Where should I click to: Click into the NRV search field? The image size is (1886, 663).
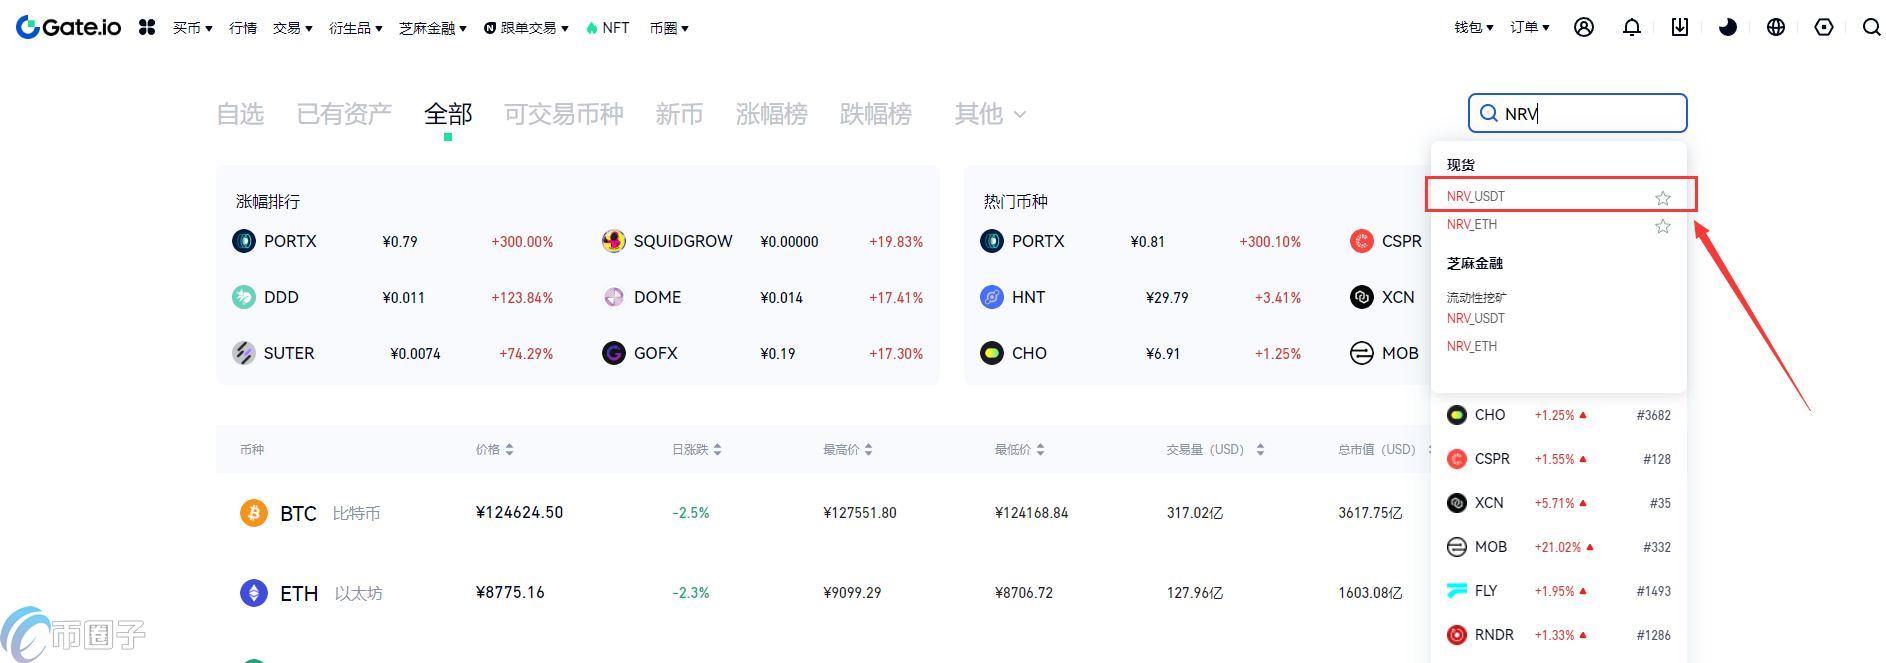(x=1578, y=113)
